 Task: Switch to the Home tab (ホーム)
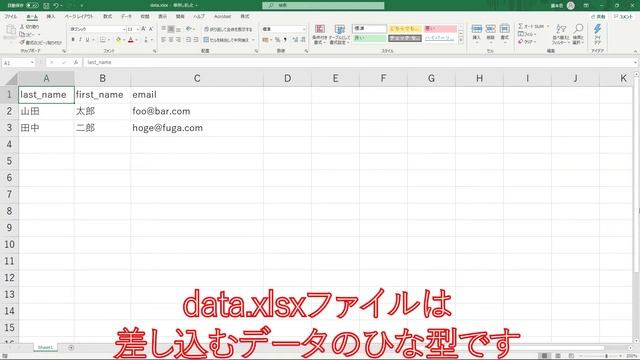(x=32, y=17)
